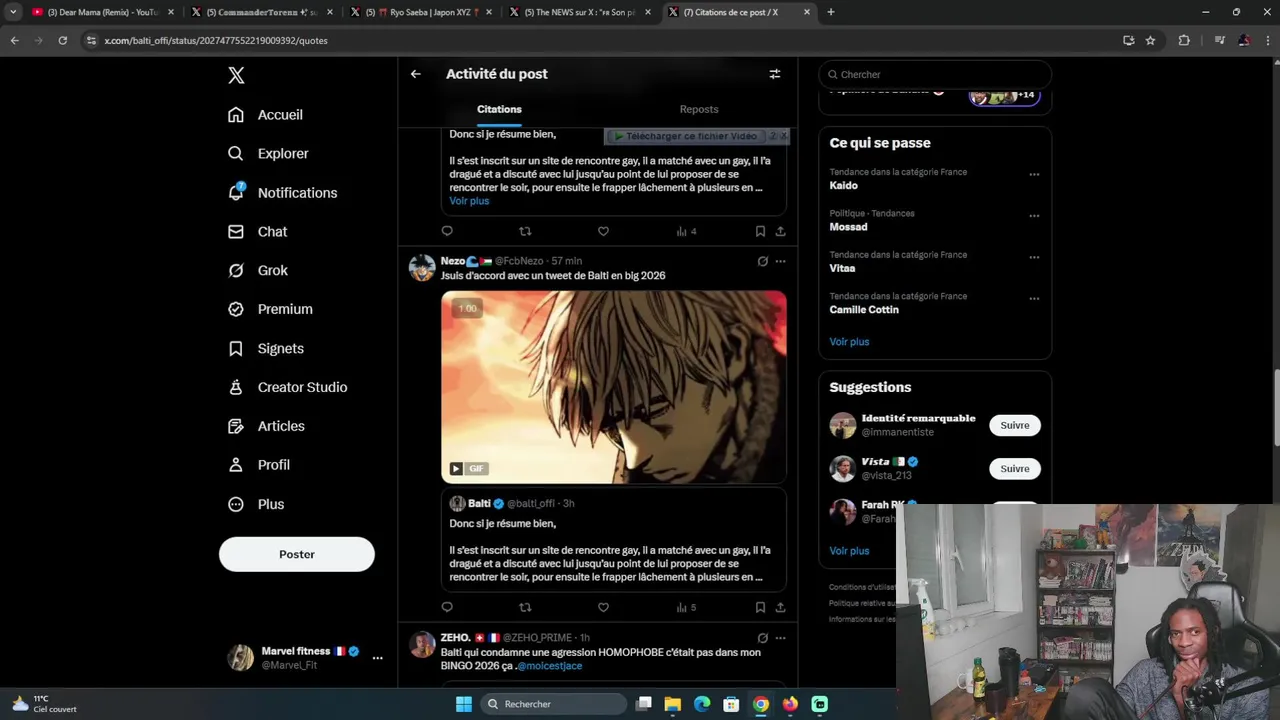Reply to the post above Nezo's
1280x720 pixels.
click(x=447, y=231)
